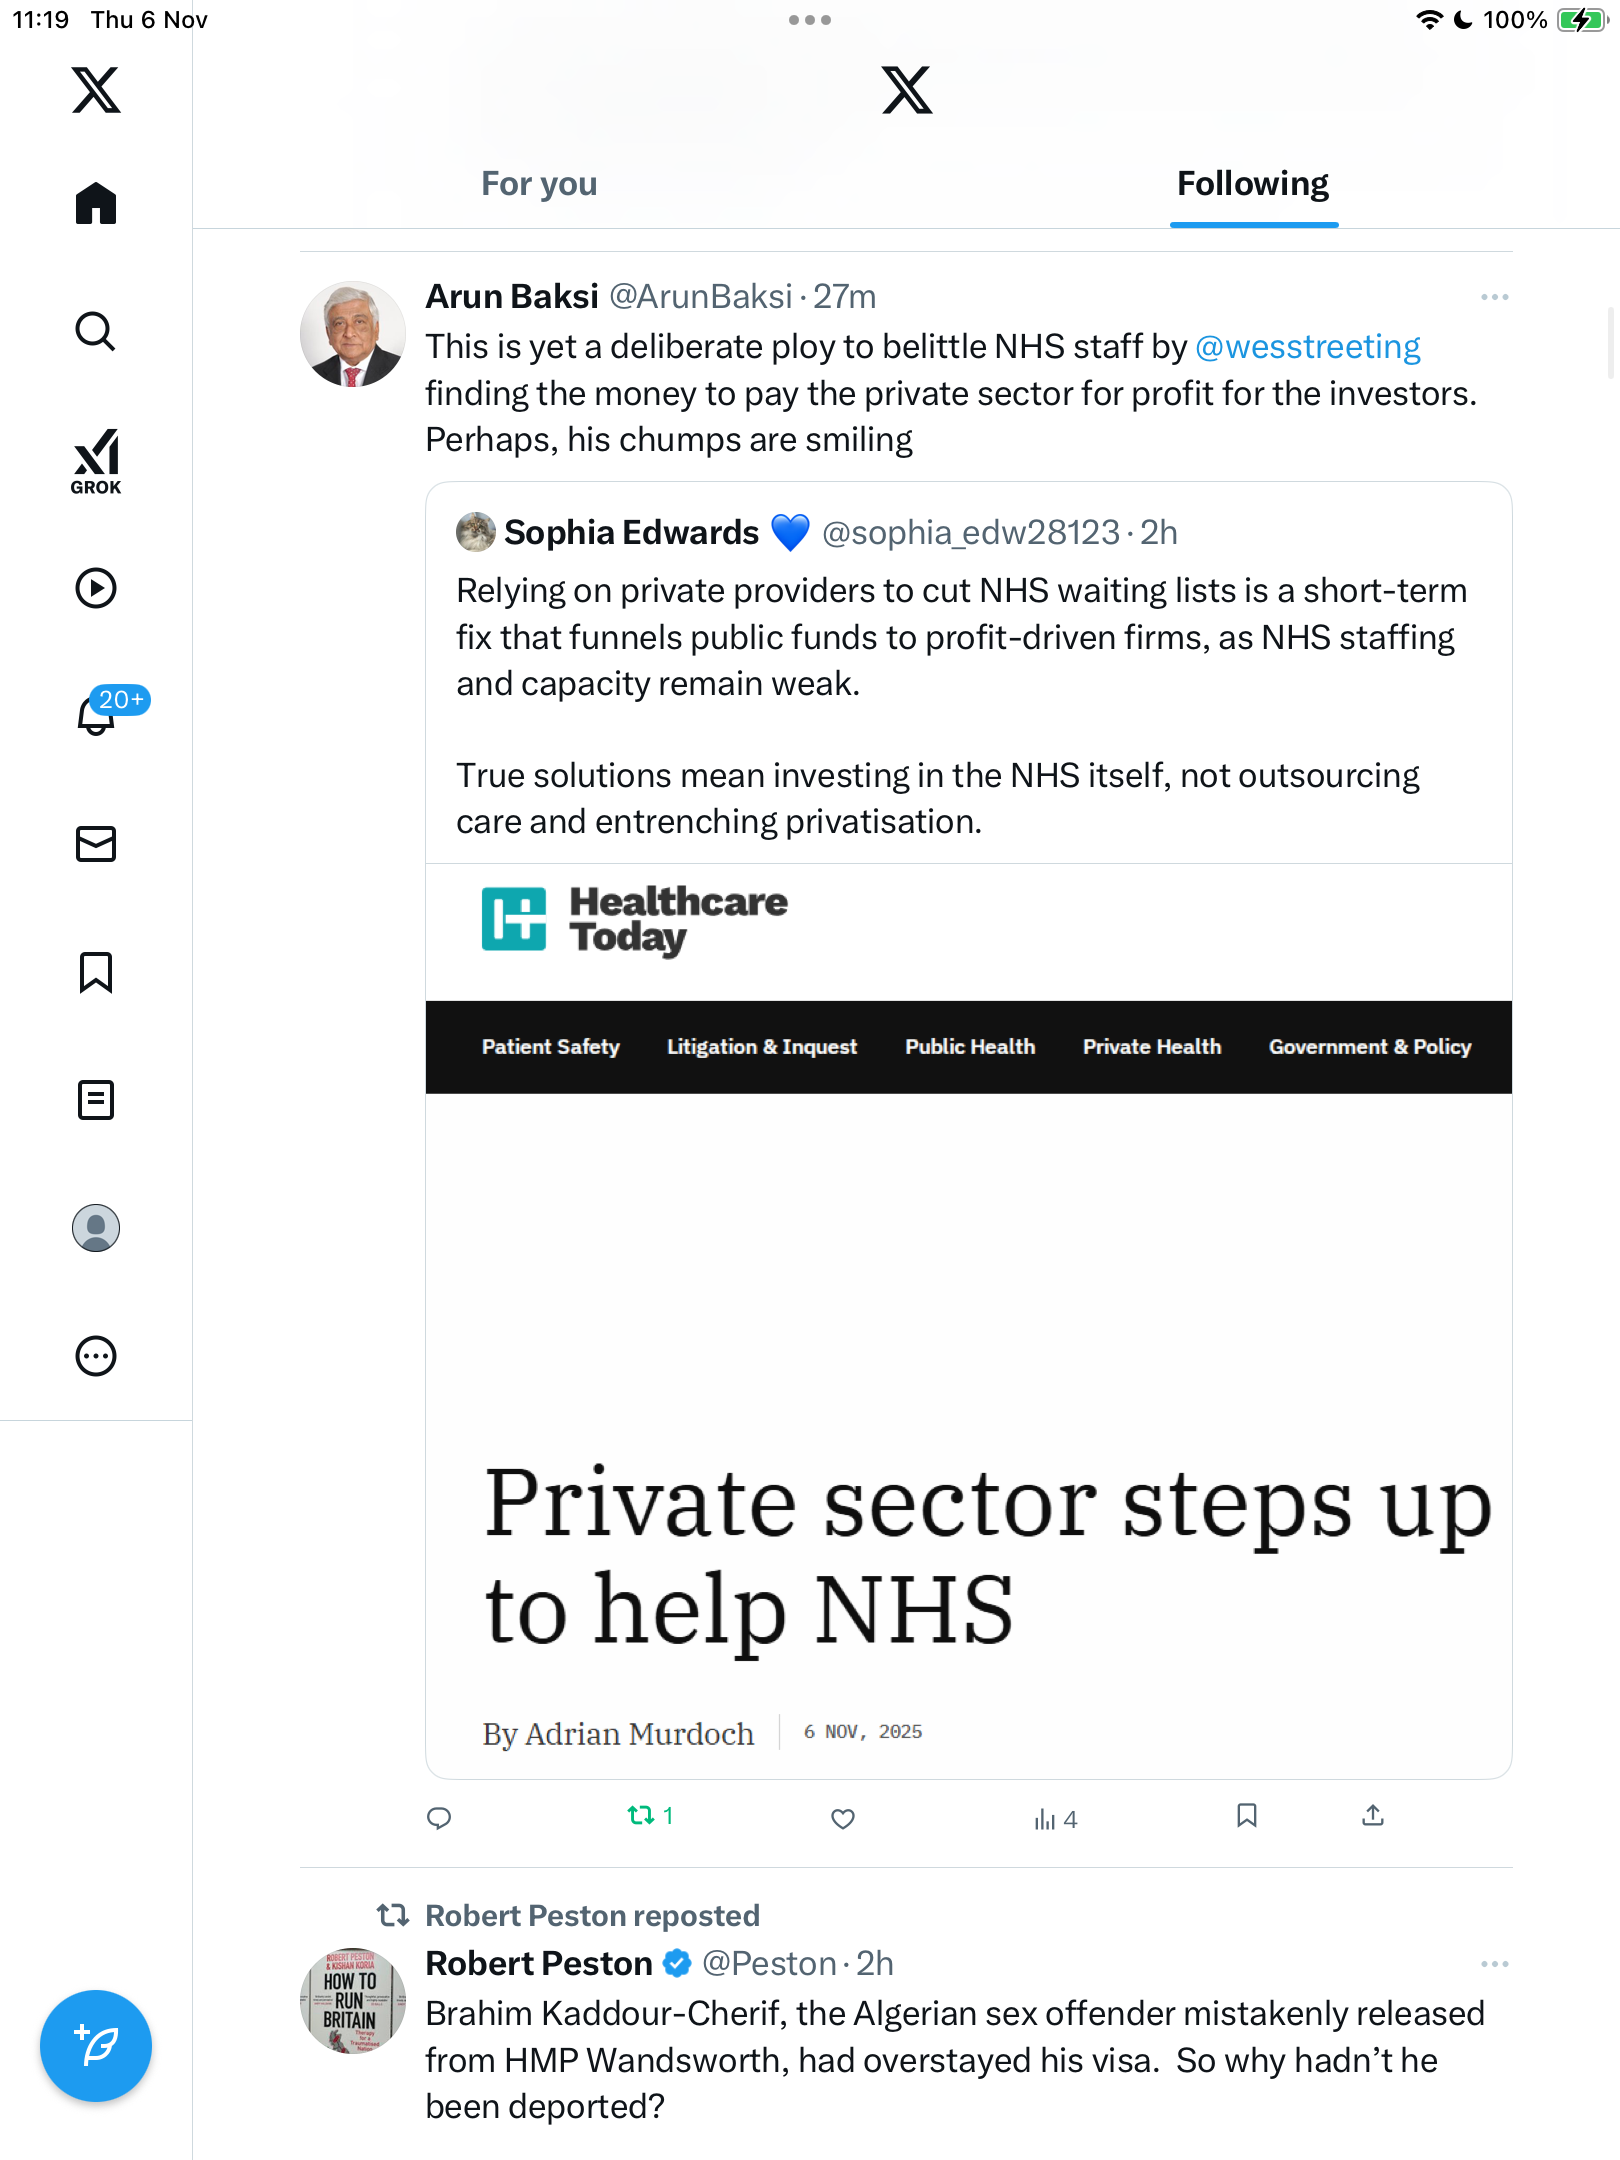Open the video play tab icon
The width and height of the screenshot is (1620, 2160).
click(96, 588)
